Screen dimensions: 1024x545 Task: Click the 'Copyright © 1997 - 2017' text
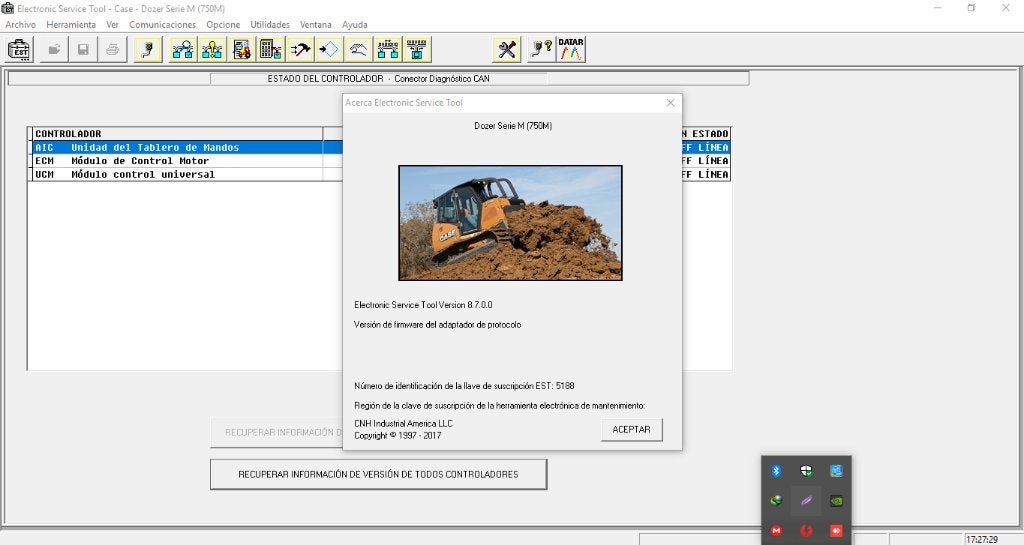tap(398, 435)
